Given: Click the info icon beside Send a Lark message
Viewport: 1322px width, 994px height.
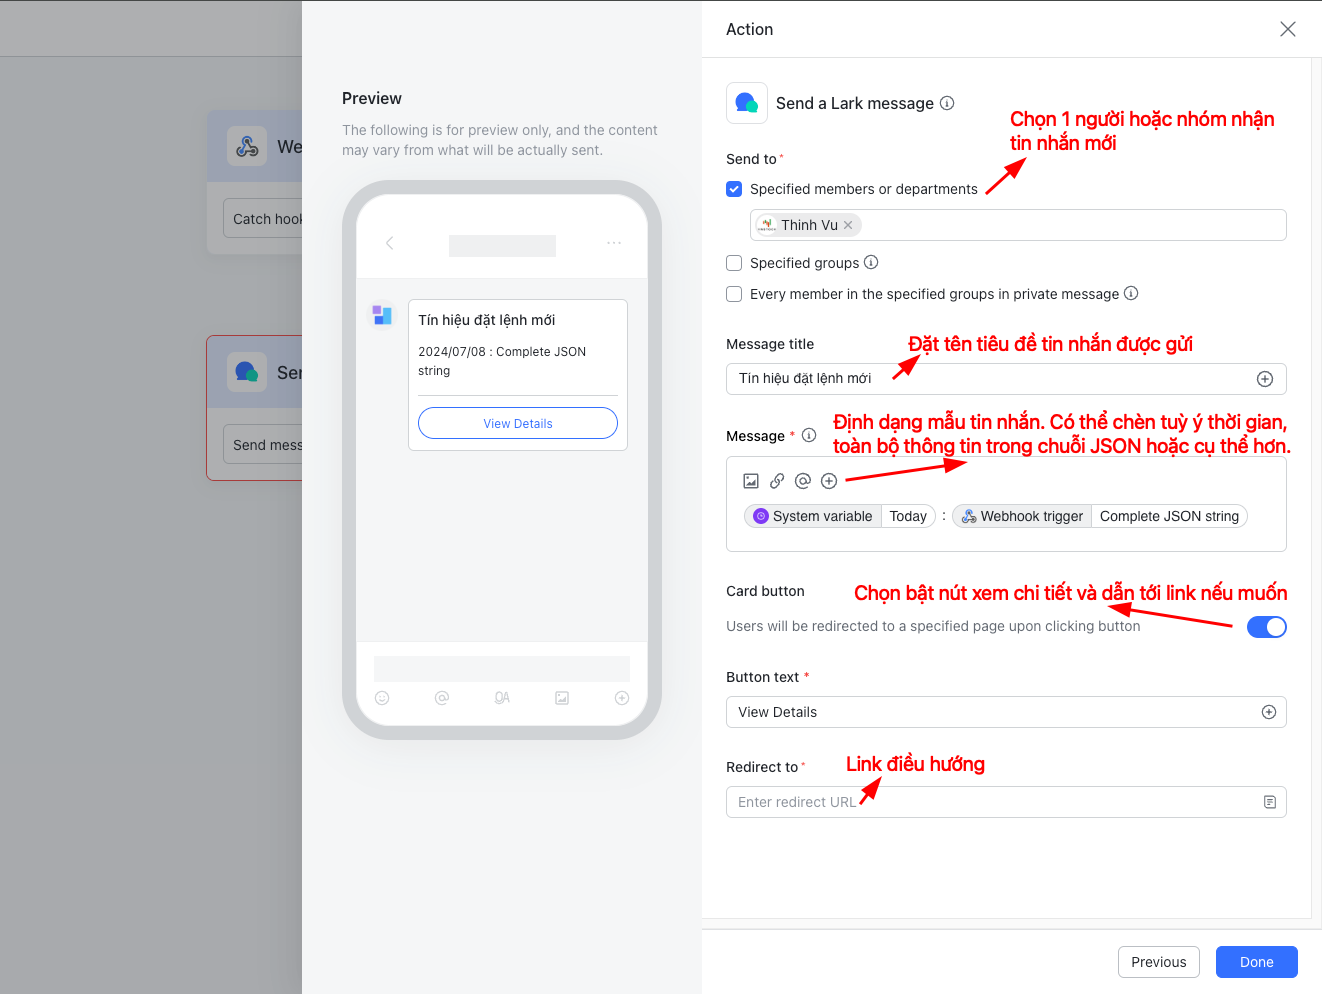Looking at the screenshot, I should pyautogui.click(x=946, y=103).
